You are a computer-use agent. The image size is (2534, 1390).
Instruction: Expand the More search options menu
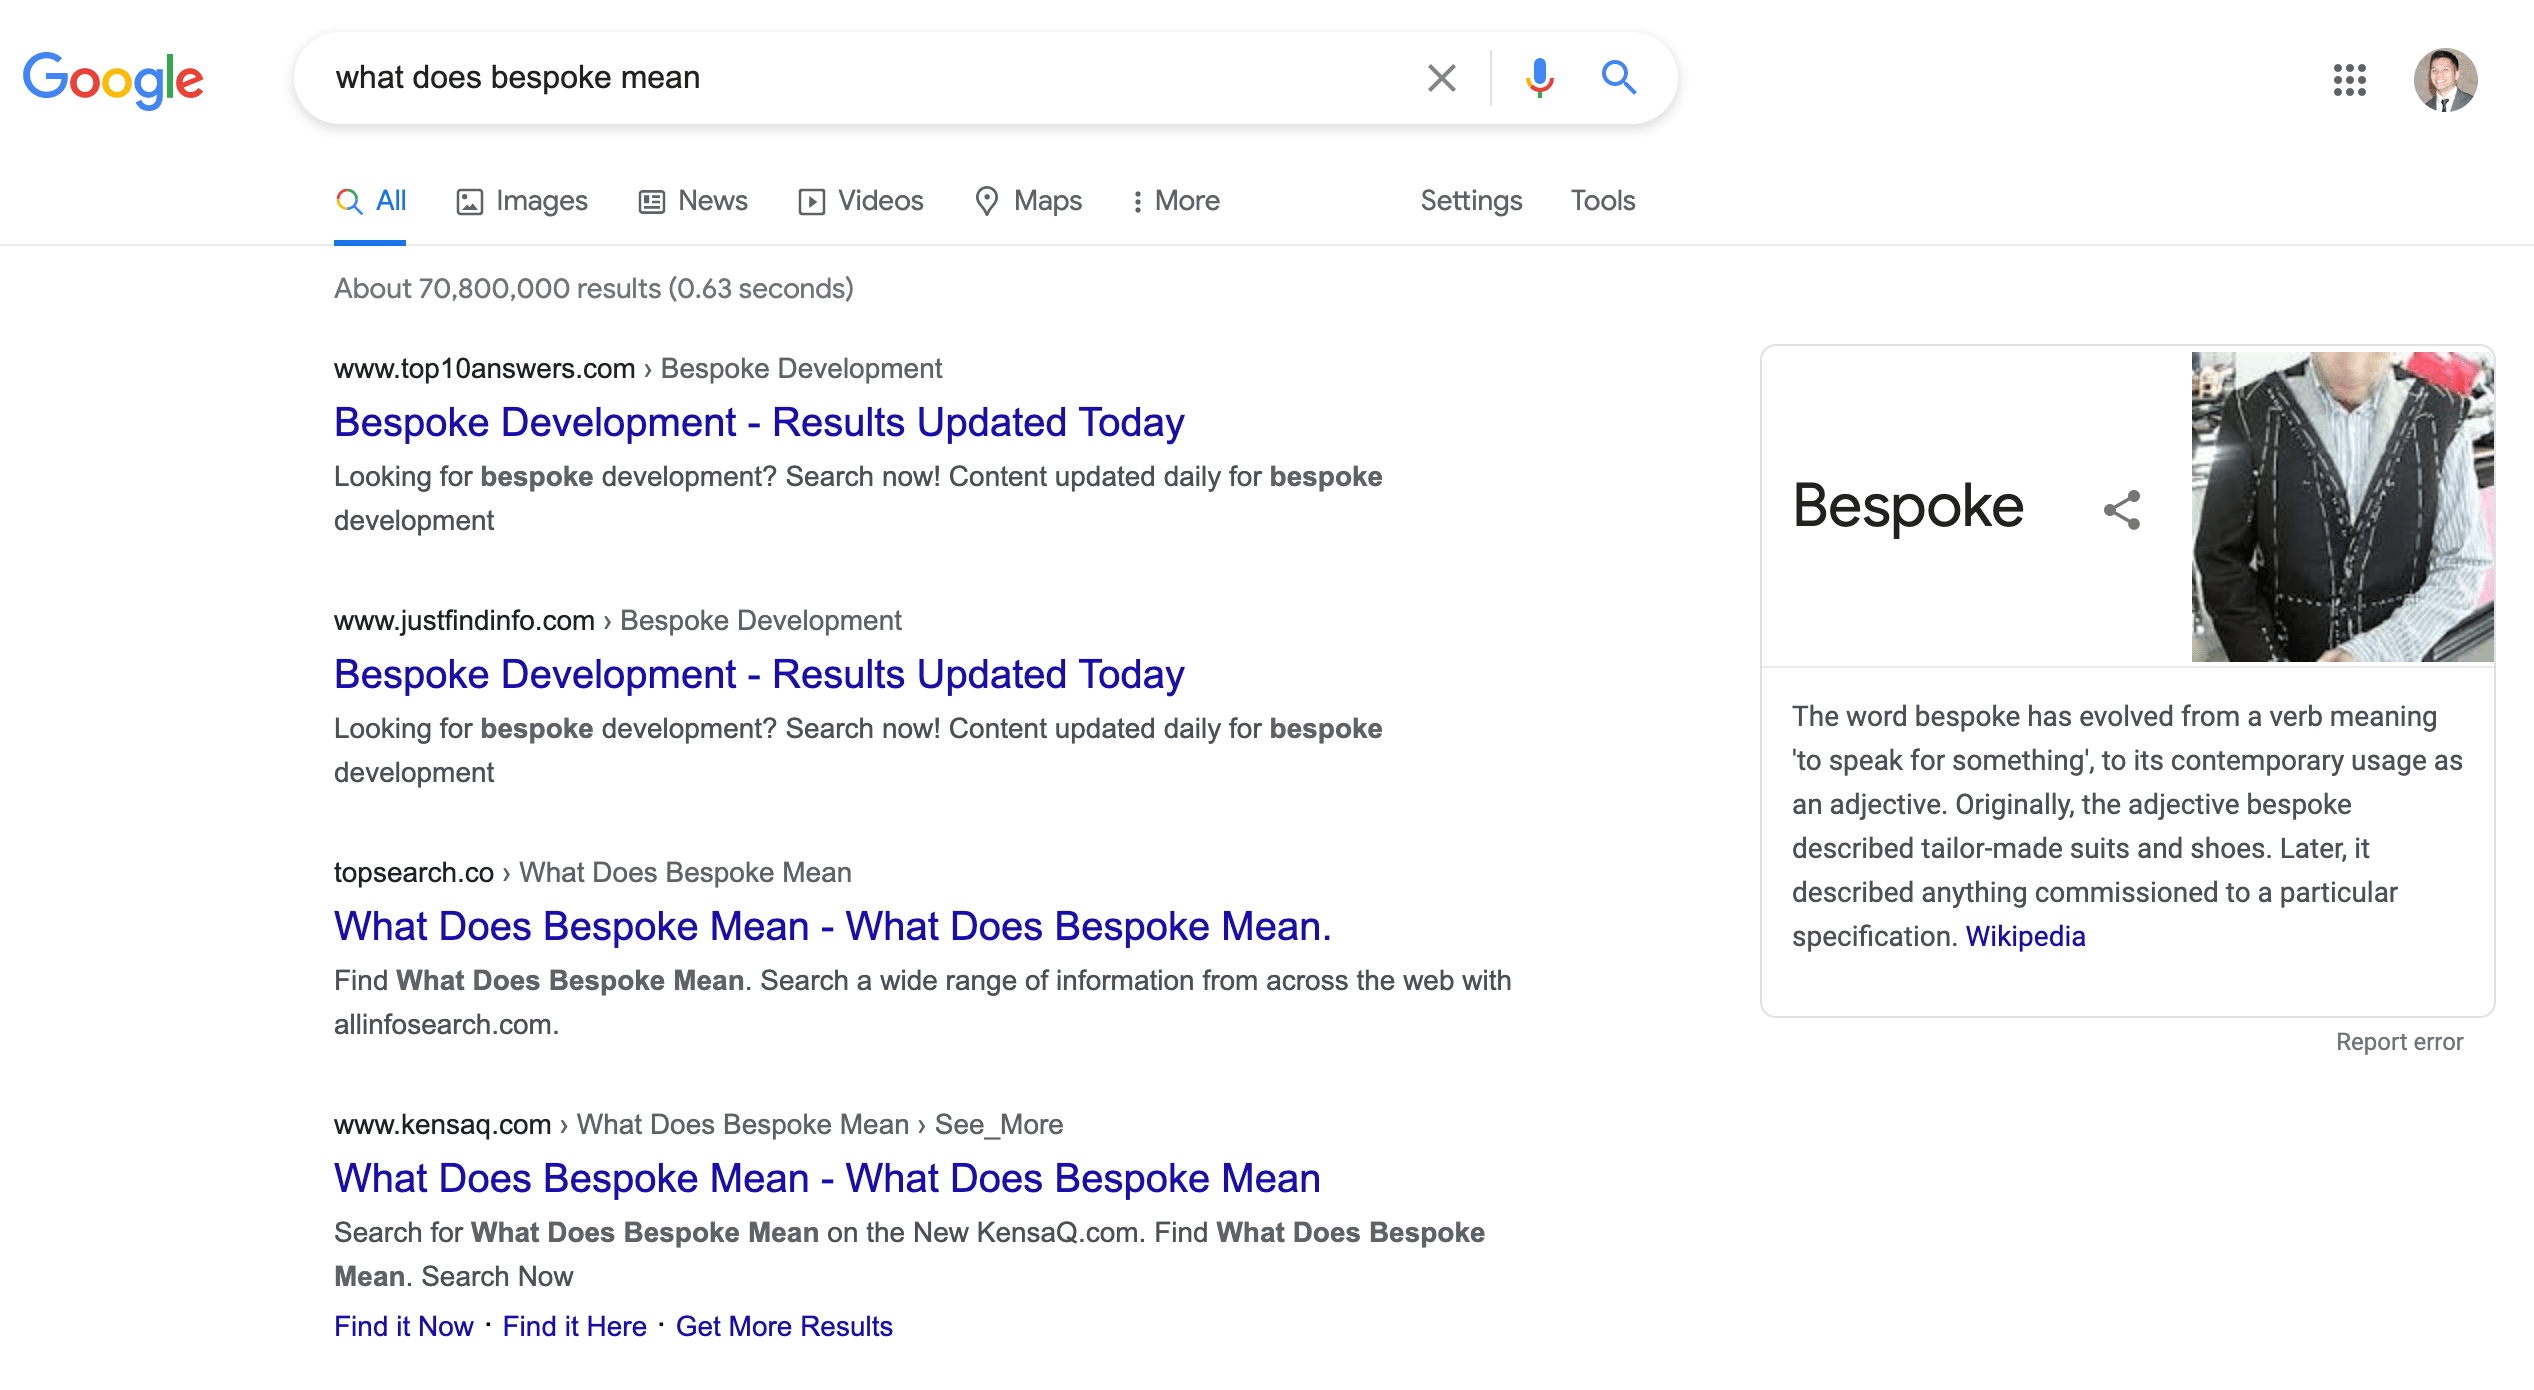(x=1176, y=201)
